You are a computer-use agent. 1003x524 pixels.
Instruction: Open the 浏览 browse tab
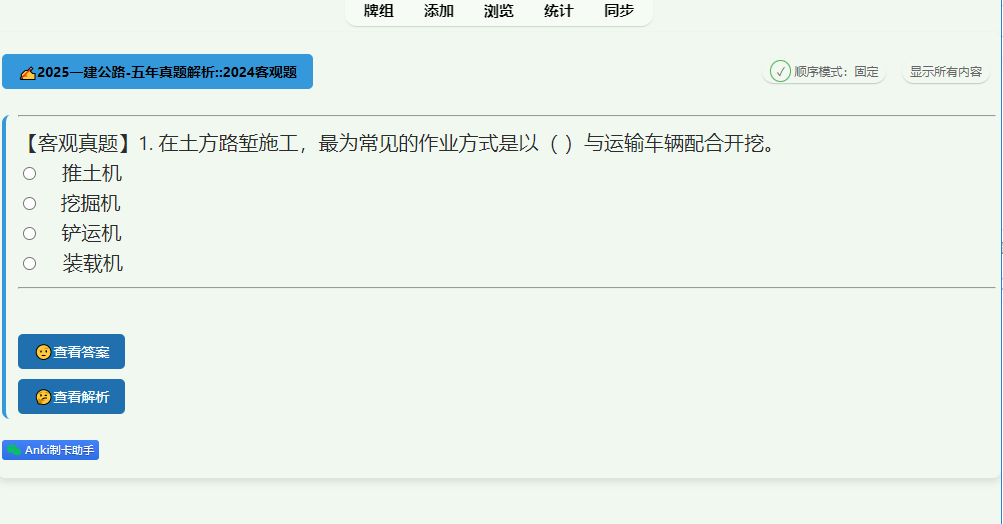coord(499,11)
